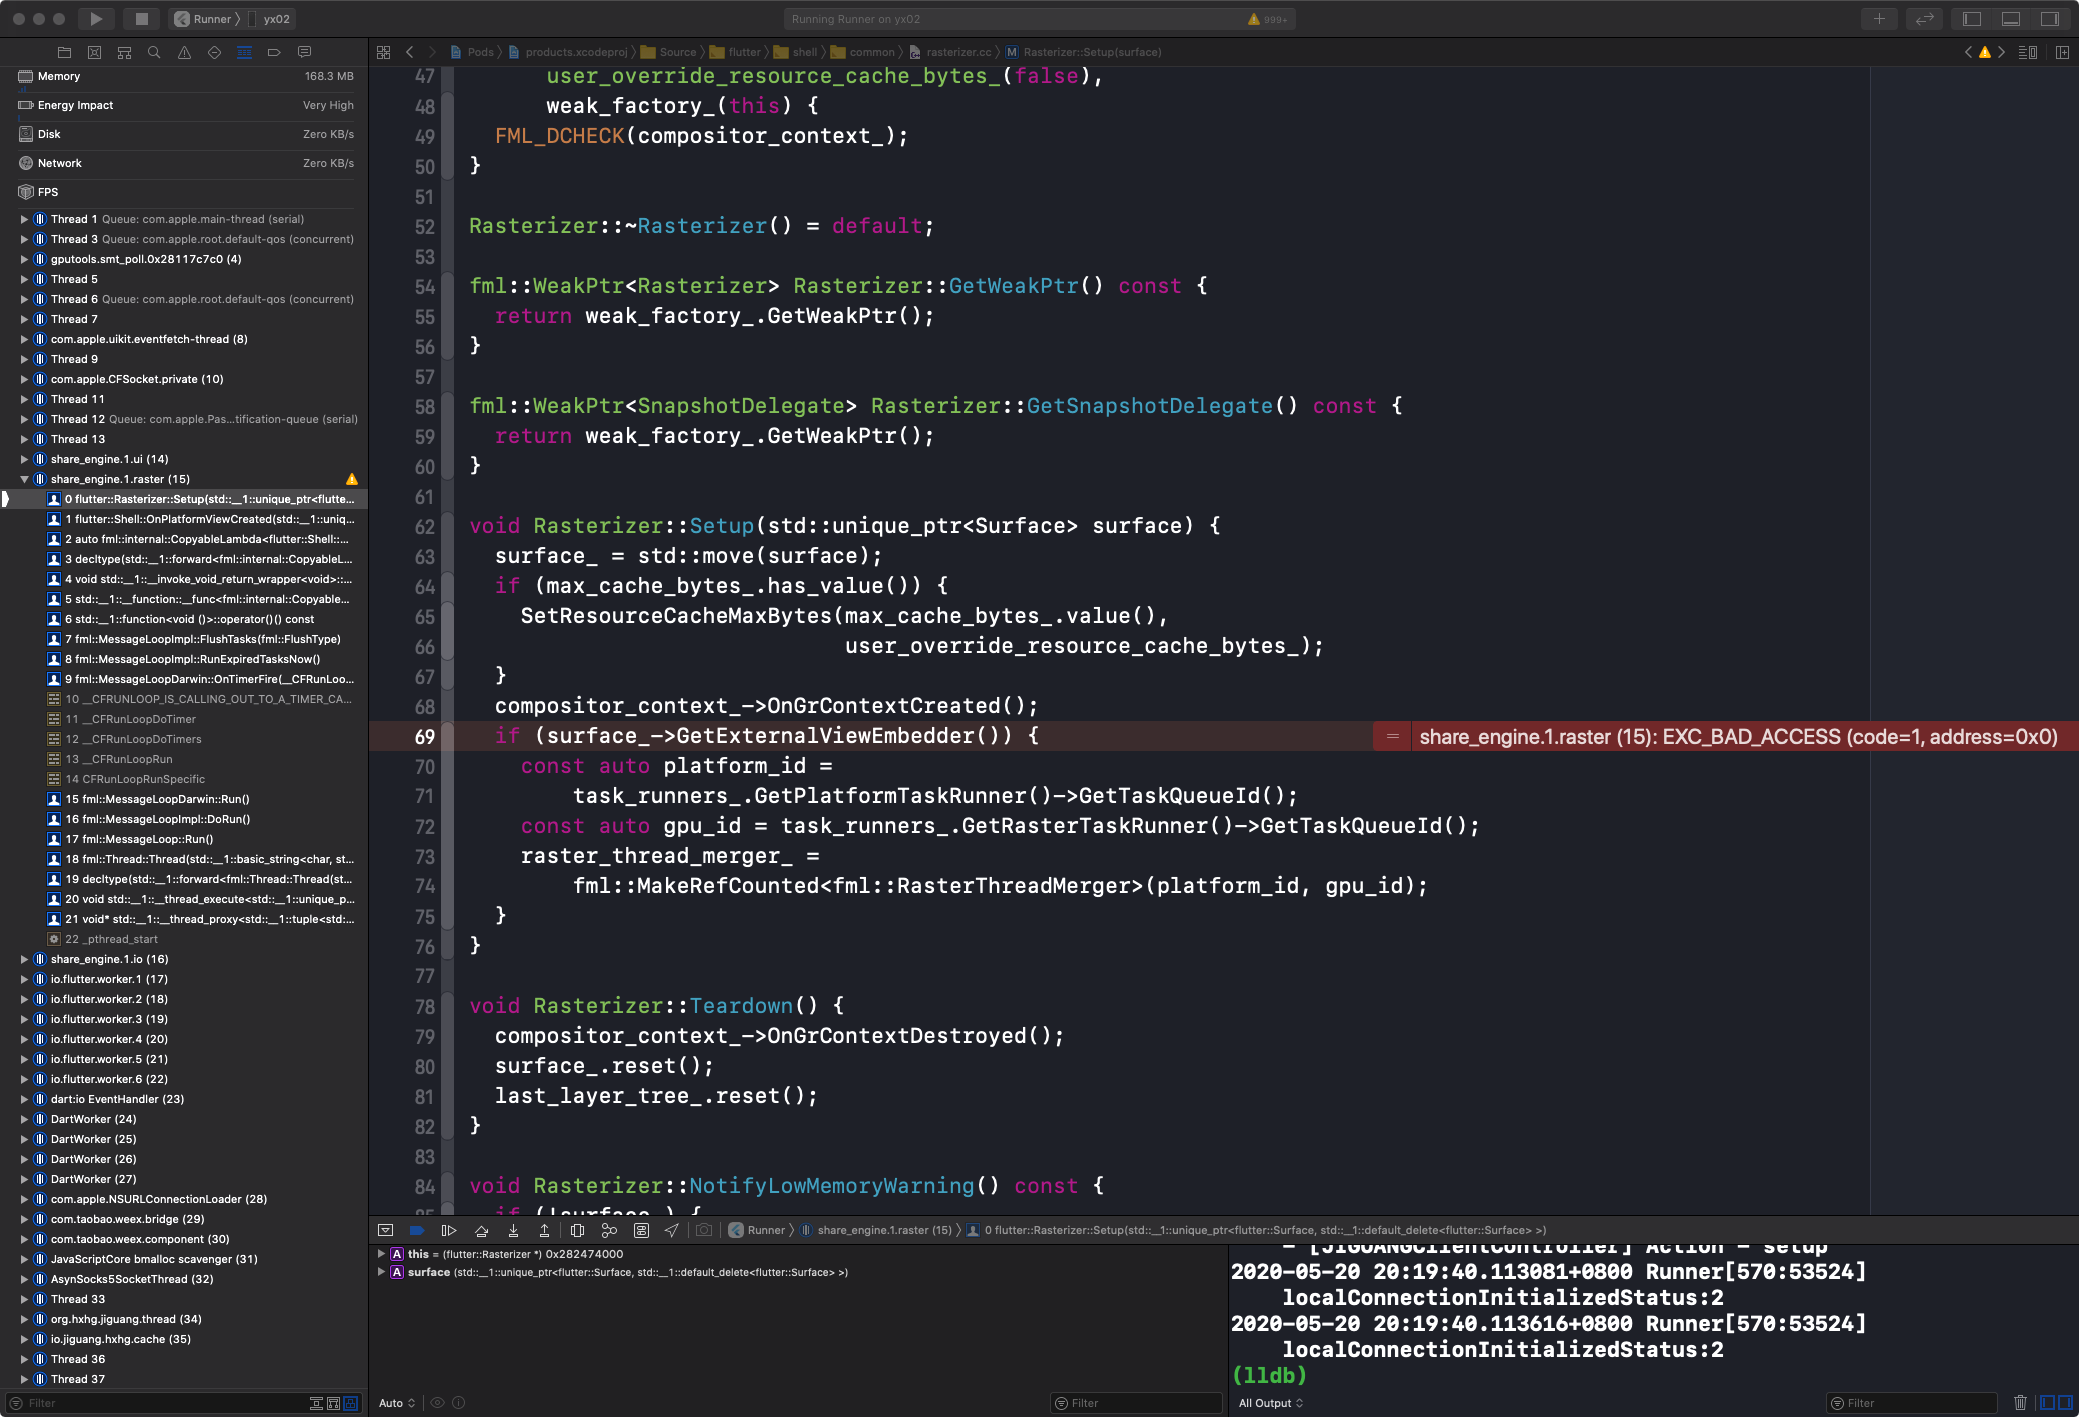This screenshot has height=1417, width=2079.
Task: Select the FPS gauge
Action: [185, 192]
